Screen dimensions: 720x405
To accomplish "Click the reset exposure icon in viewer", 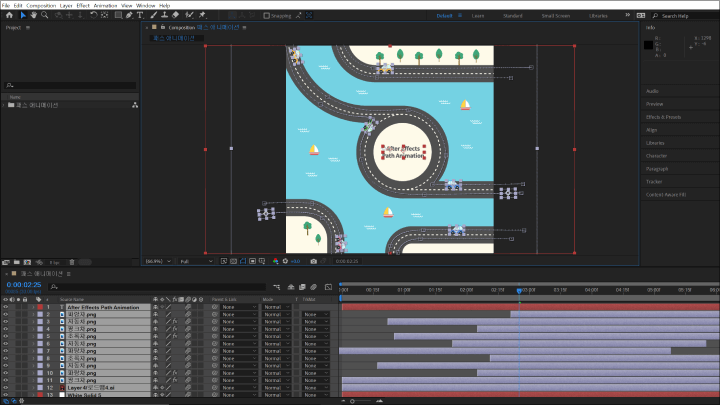I will pyautogui.click(x=285, y=261).
